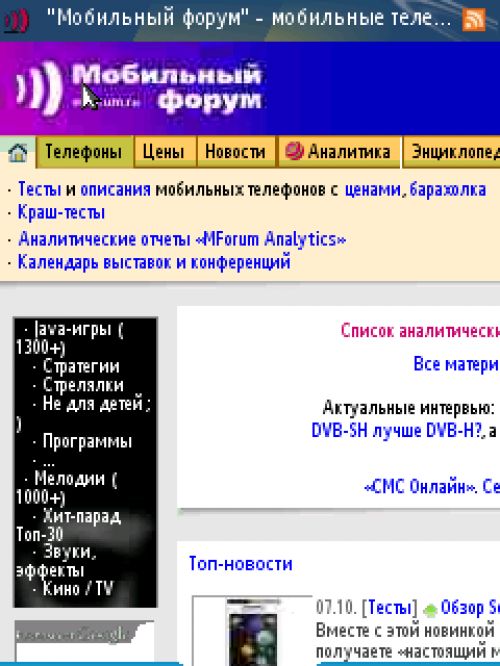This screenshot has height=666, width=500.
Task: Select the Аналитика tab
Action: point(339,152)
